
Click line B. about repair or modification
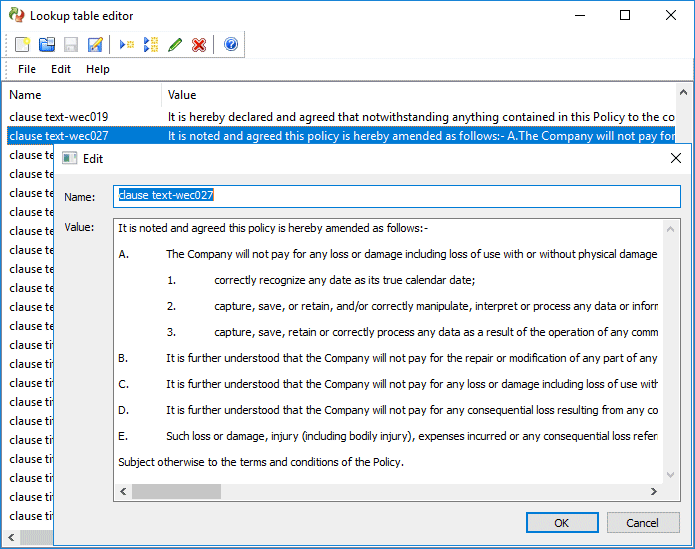tap(388, 358)
